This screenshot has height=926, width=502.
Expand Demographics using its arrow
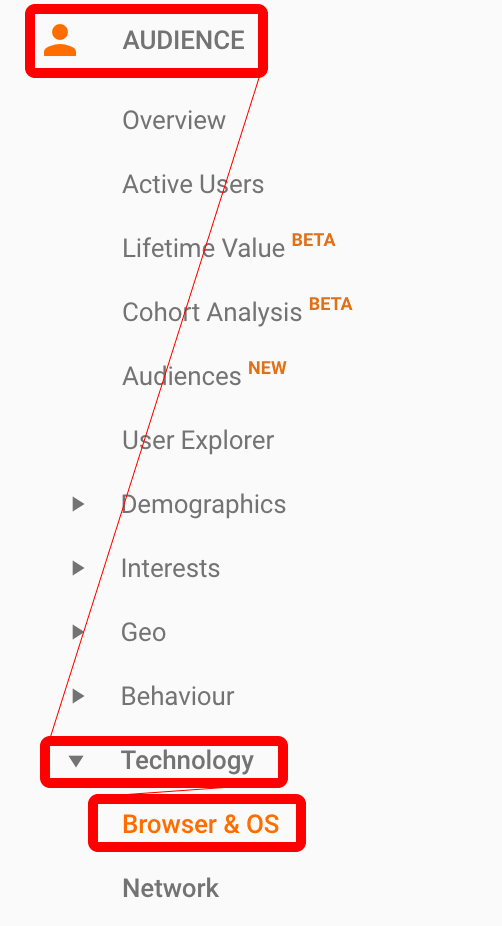click(78, 504)
